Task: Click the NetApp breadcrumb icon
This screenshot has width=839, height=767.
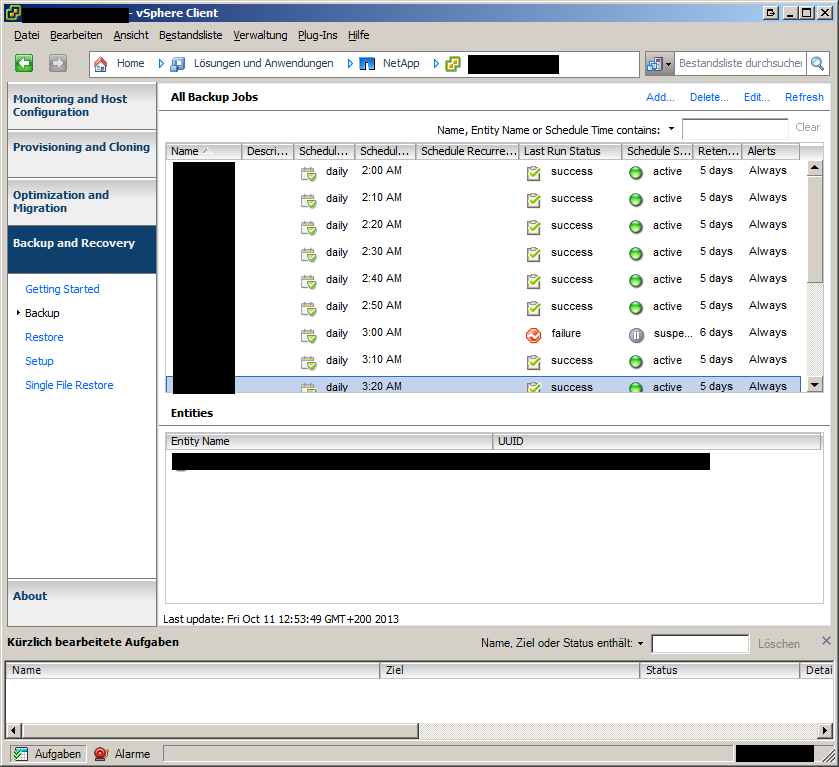Action: (367, 64)
